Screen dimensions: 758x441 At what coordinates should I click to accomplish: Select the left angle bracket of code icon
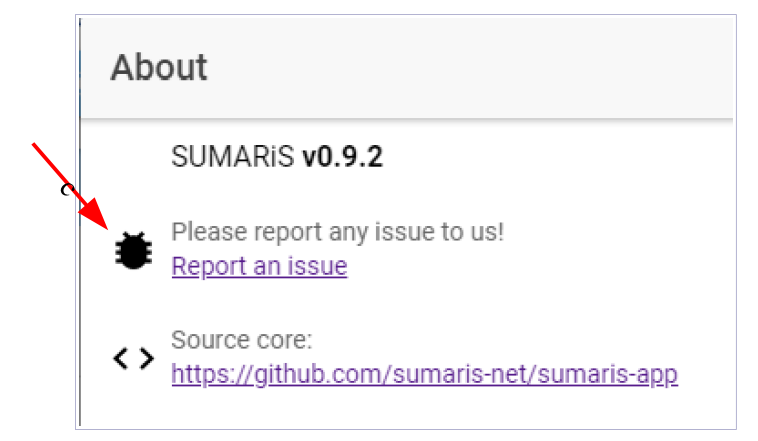click(121, 359)
